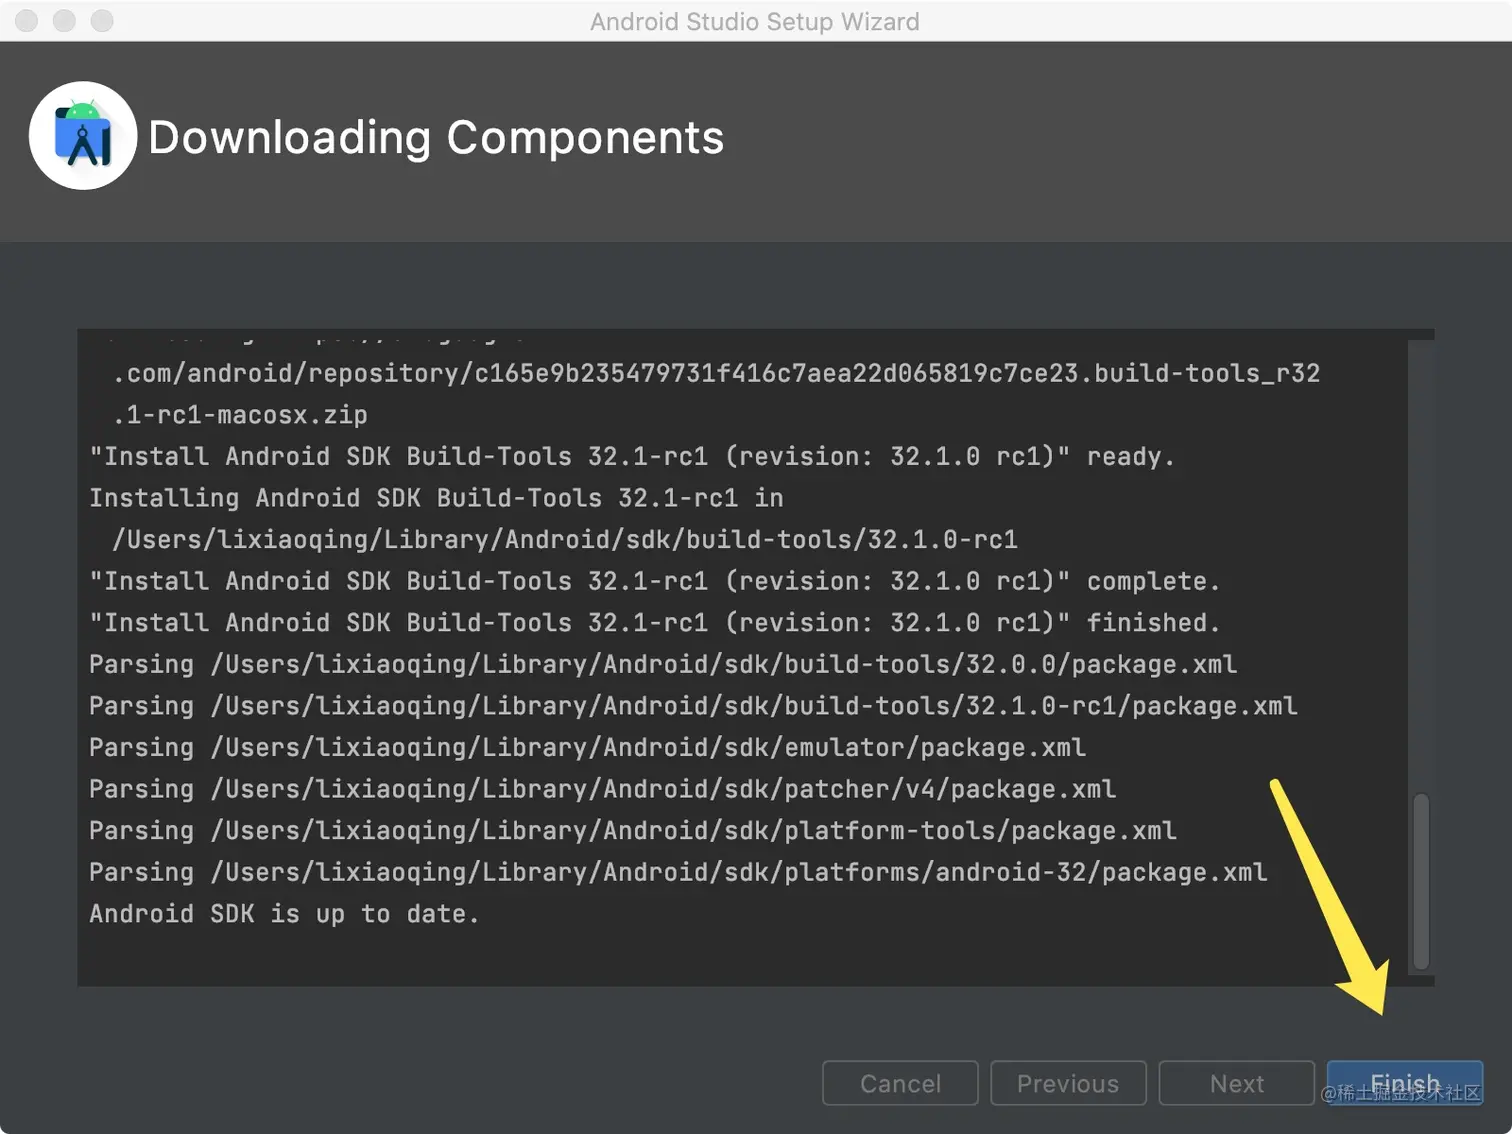Click the '.1-rc1-macosx.zip' log line
Screen dimensions: 1512x1134
[x=240, y=415]
